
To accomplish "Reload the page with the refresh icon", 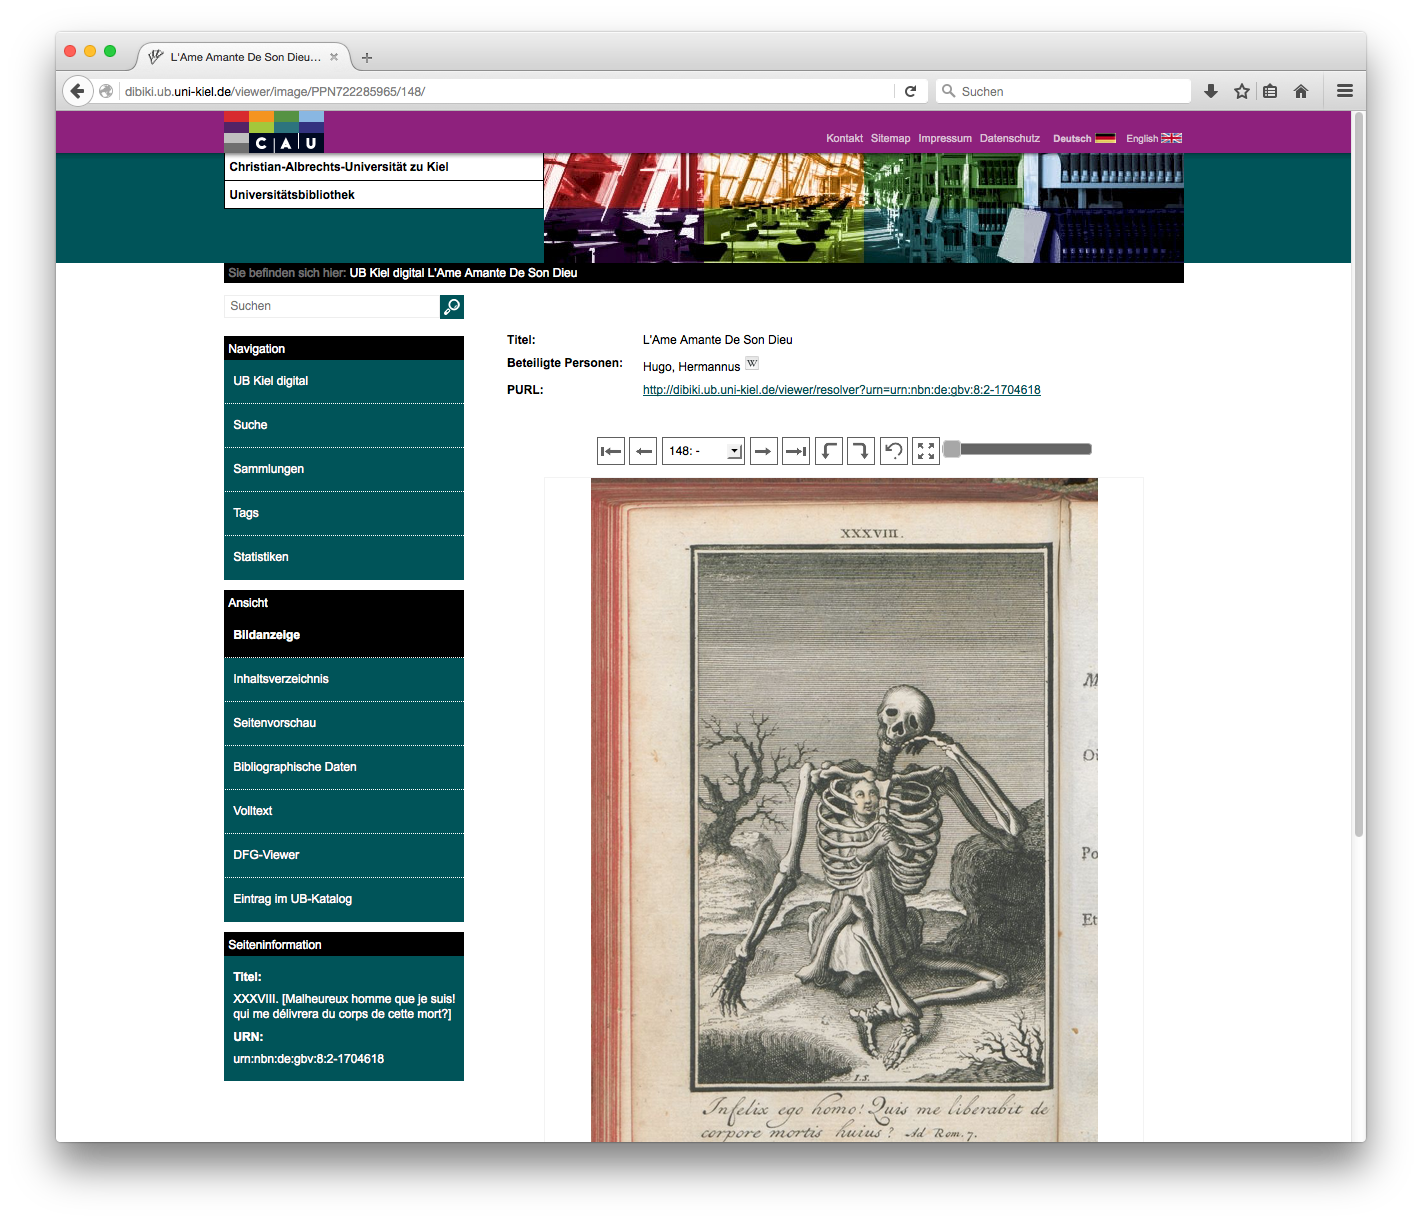I will pos(910,91).
